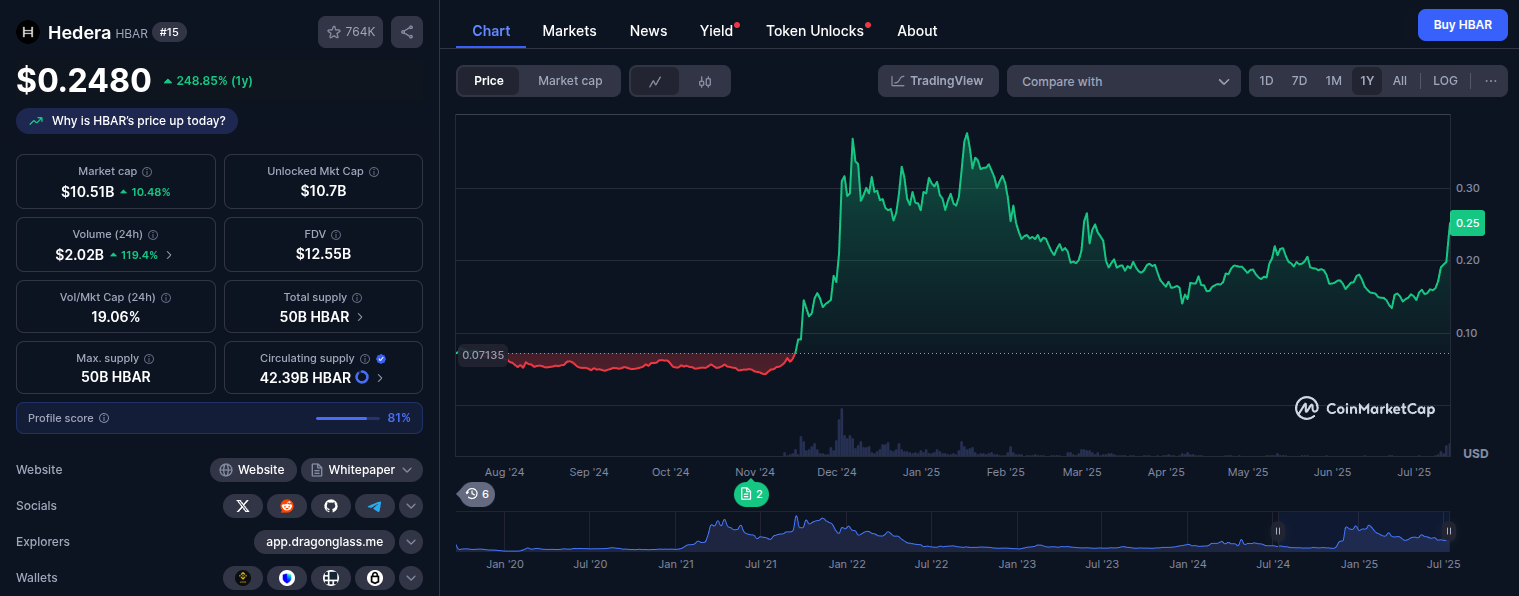1519x596 pixels.
Task: Click the share icon button
Action: point(407,32)
